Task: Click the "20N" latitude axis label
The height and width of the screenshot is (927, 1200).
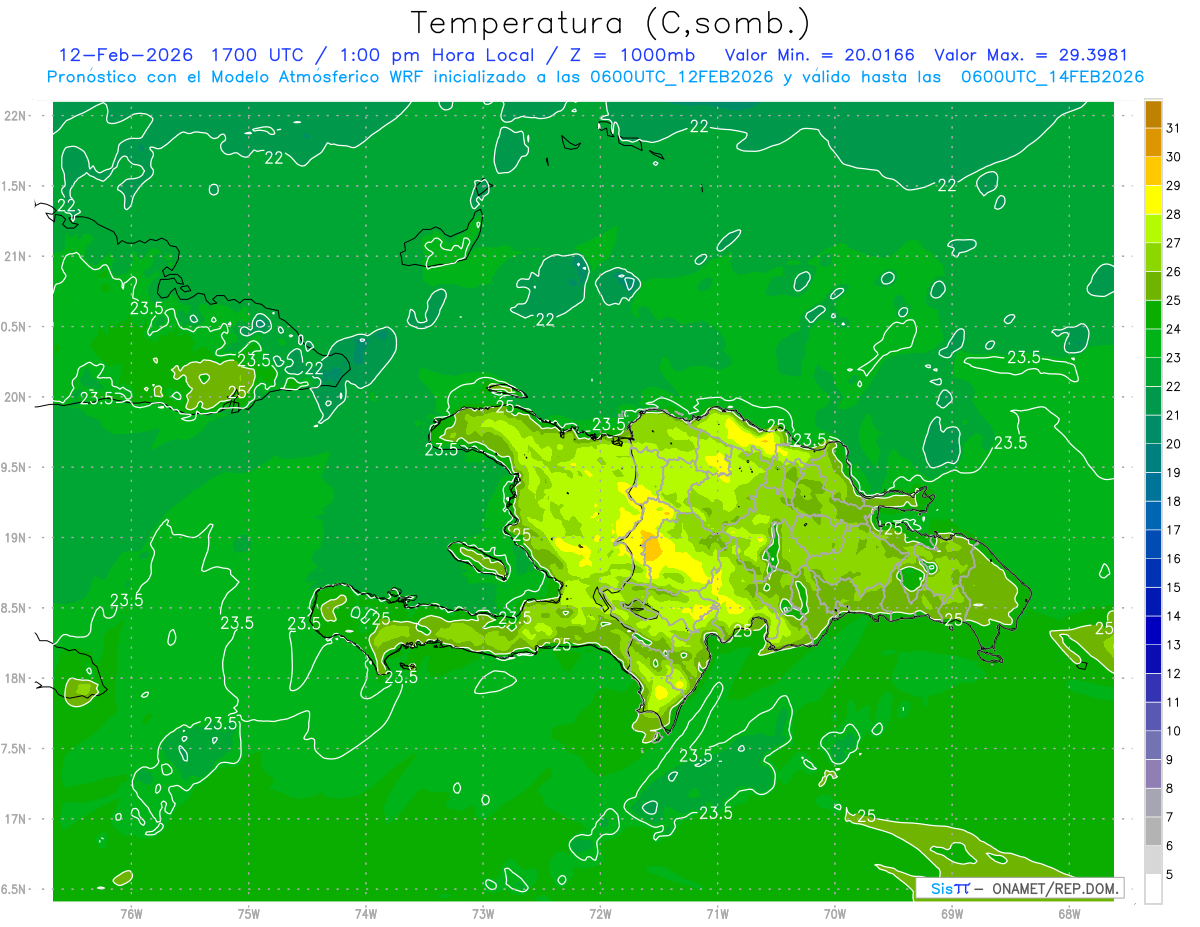Action: 16,397
